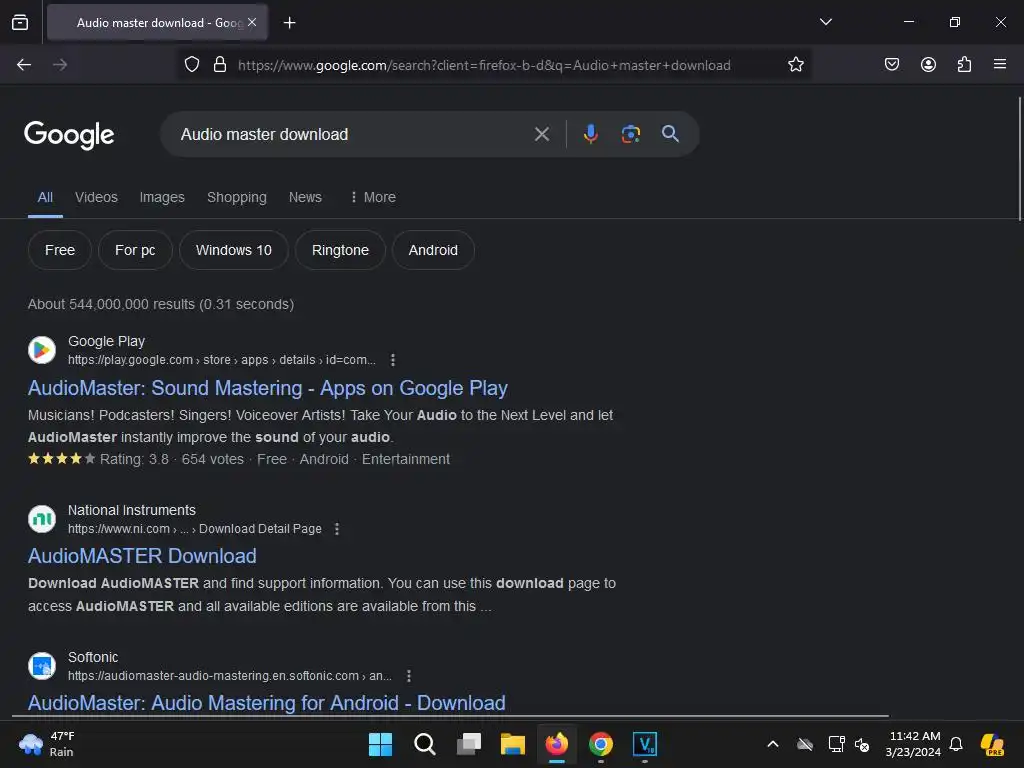Screen dimensions: 1024x768
Task: Open the Extensions puzzle icon
Action: click(x=964, y=64)
